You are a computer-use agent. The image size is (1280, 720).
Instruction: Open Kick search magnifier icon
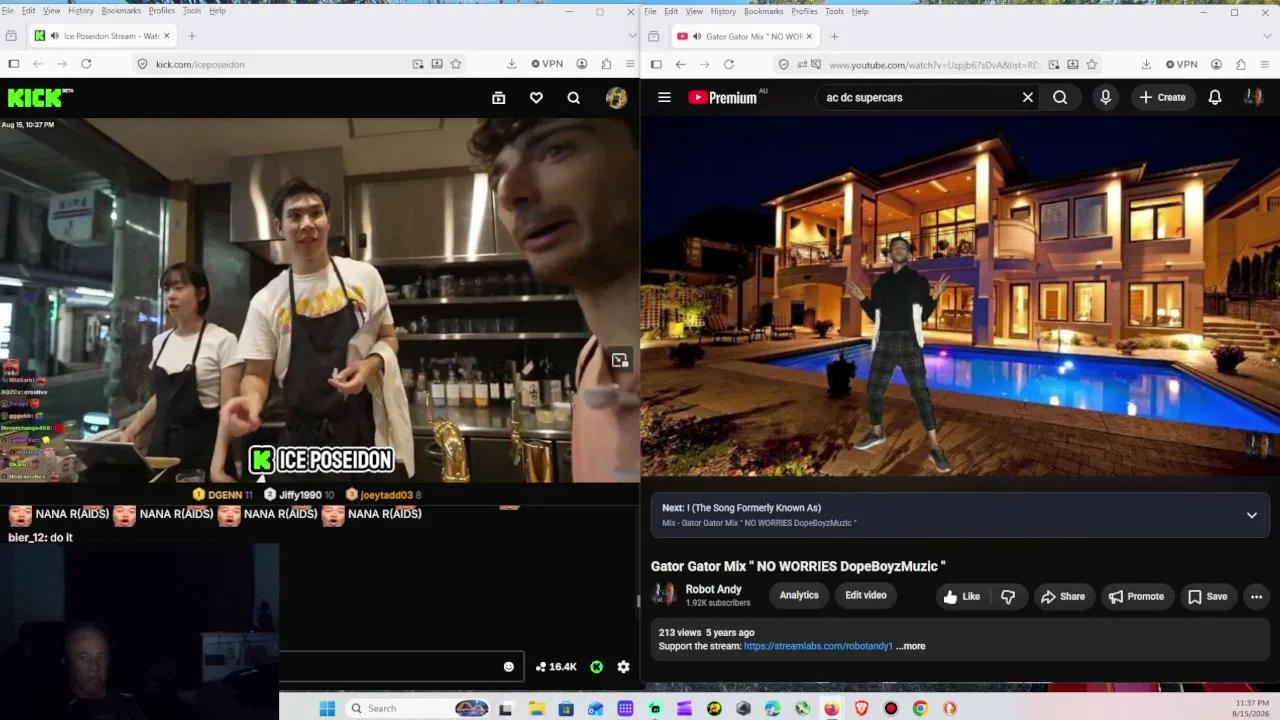pyautogui.click(x=573, y=98)
